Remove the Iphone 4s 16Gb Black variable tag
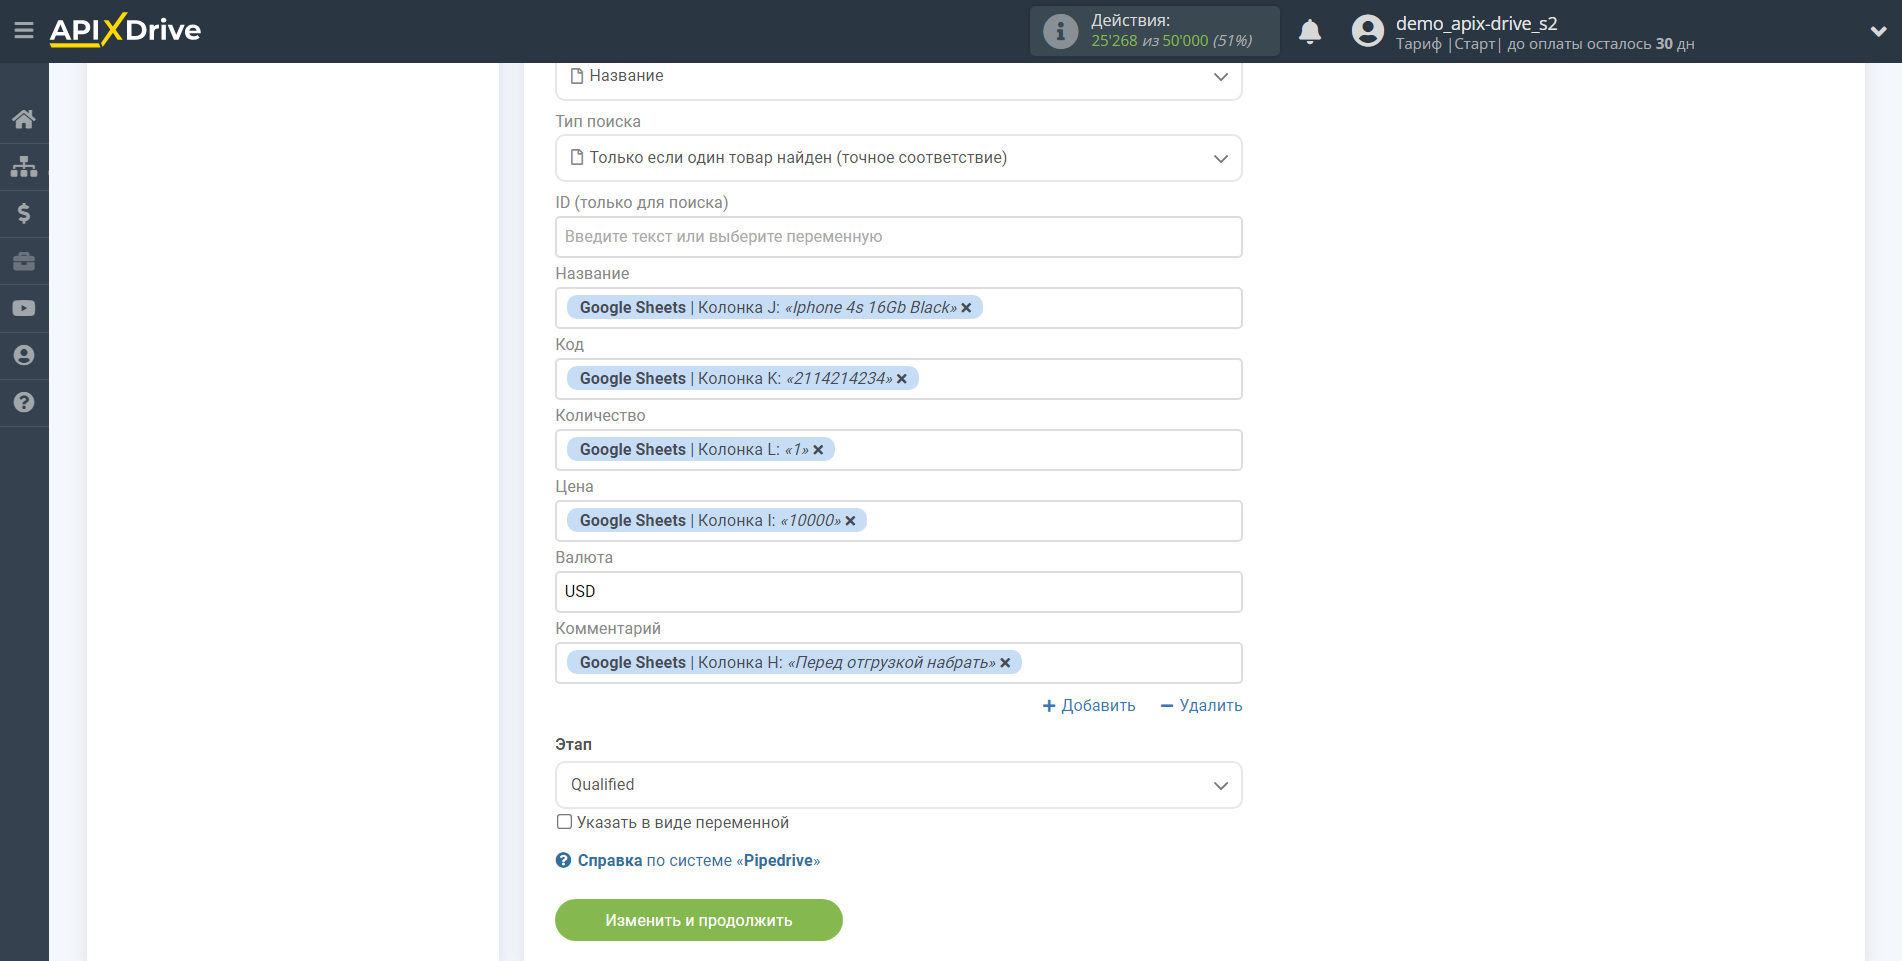The height and width of the screenshot is (961, 1902). tap(966, 308)
